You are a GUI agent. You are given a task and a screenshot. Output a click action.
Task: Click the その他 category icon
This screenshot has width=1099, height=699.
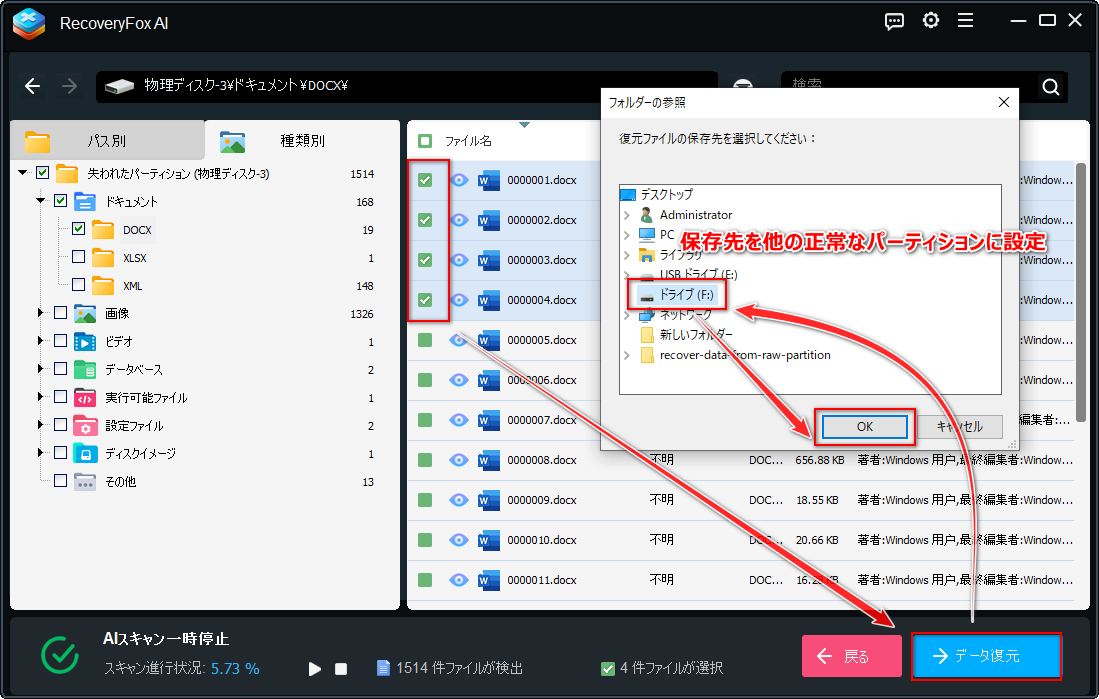point(85,482)
